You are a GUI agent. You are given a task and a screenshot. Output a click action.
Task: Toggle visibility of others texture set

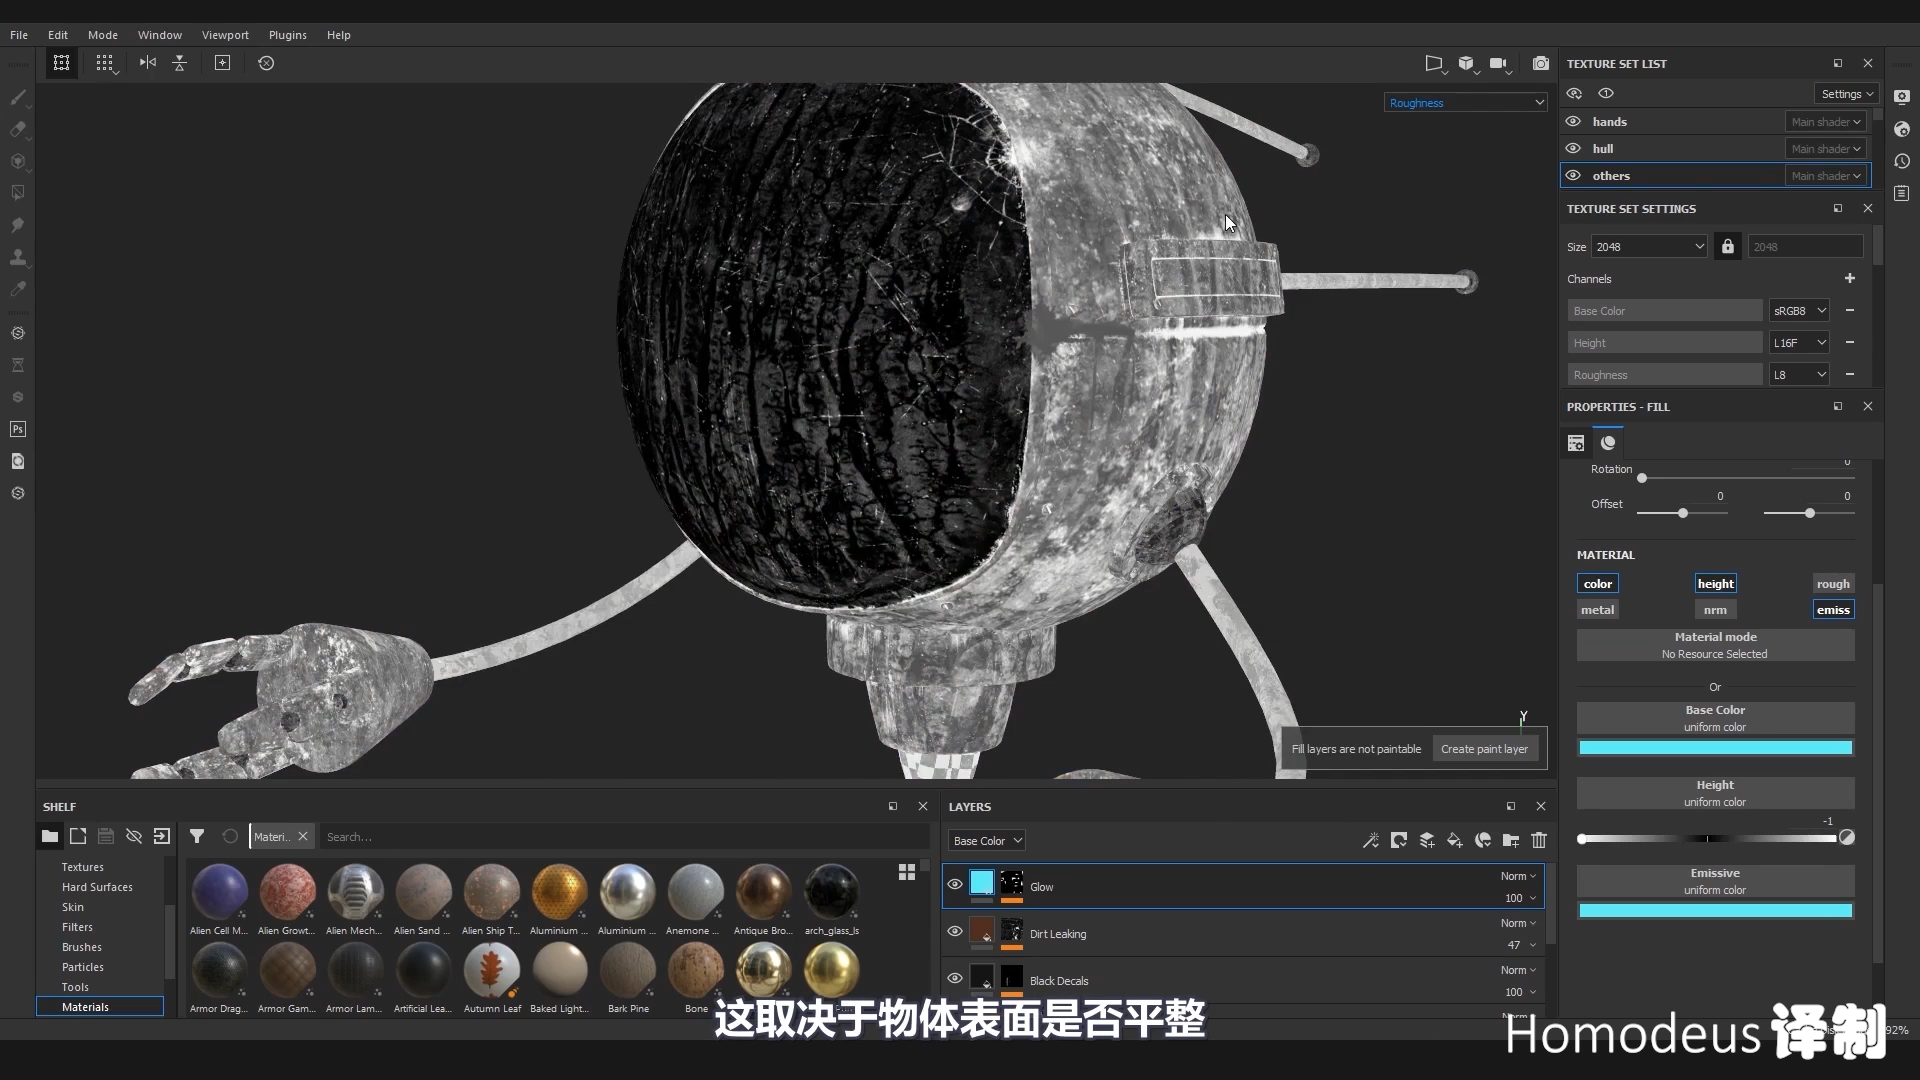(1573, 175)
